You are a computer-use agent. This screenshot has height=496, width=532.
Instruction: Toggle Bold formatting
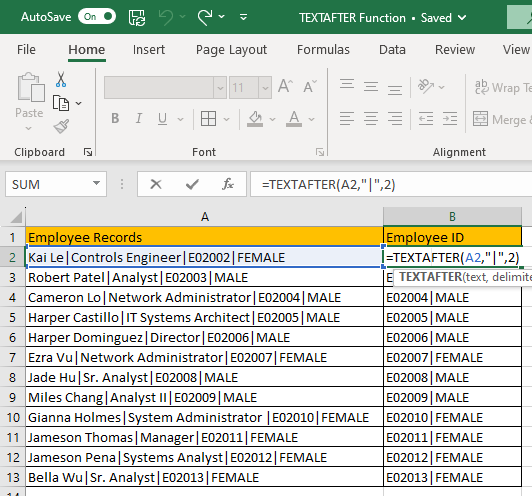pos(115,118)
